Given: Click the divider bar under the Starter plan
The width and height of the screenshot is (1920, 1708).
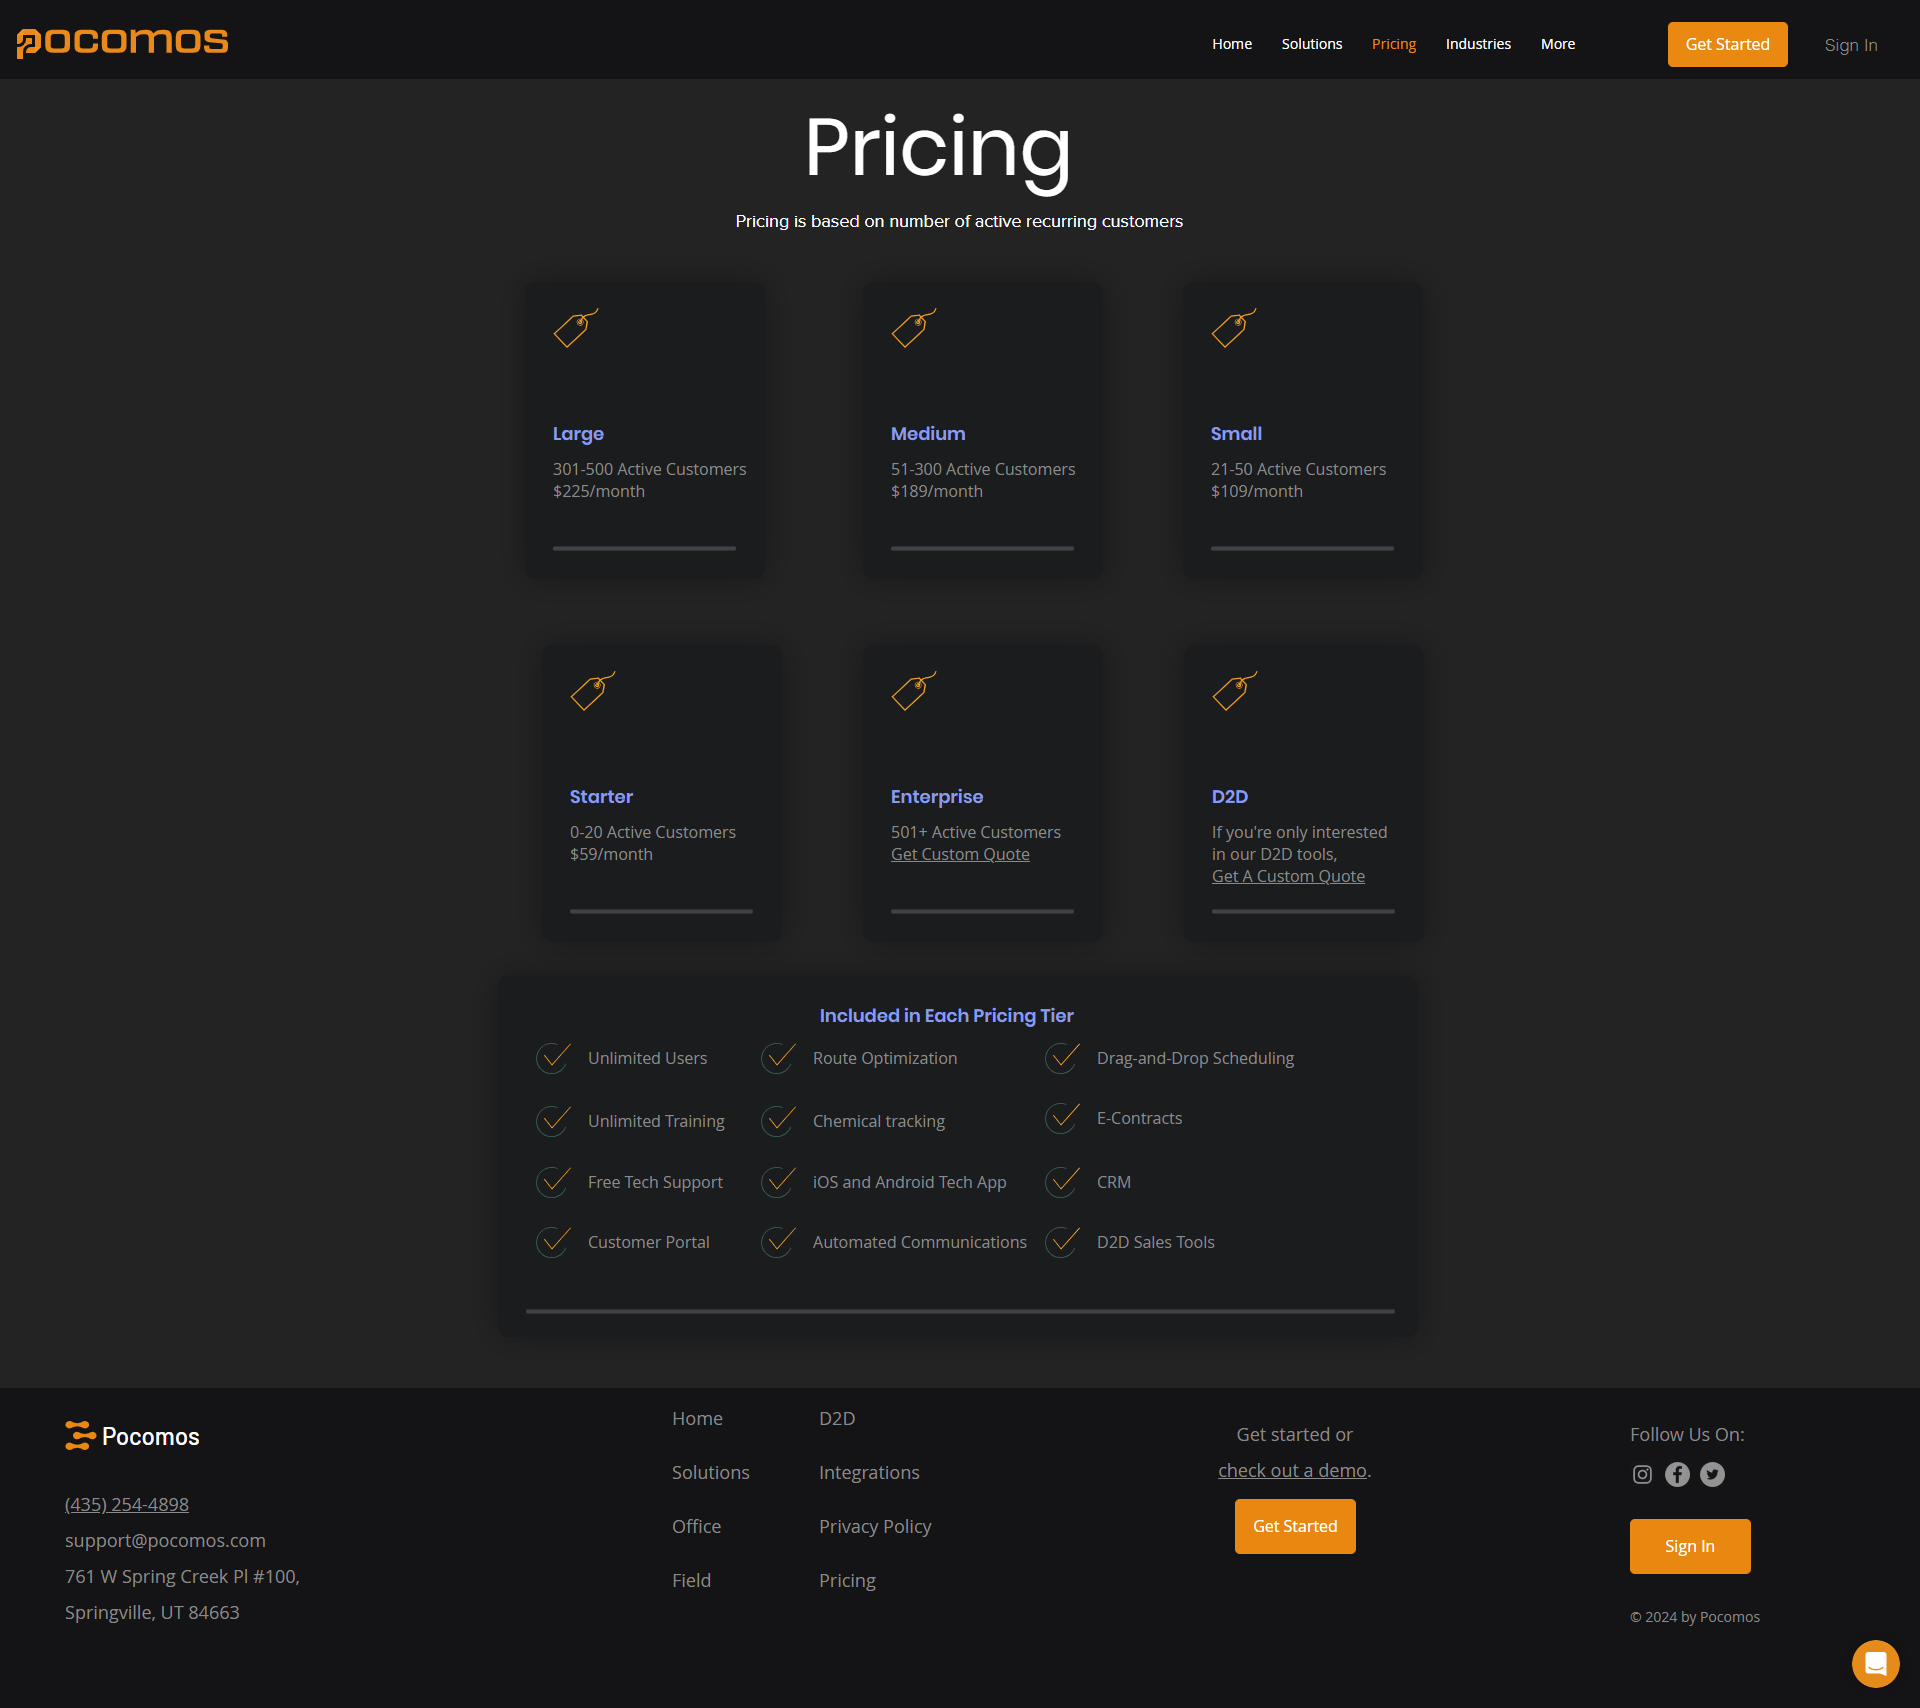Looking at the screenshot, I should [x=661, y=911].
